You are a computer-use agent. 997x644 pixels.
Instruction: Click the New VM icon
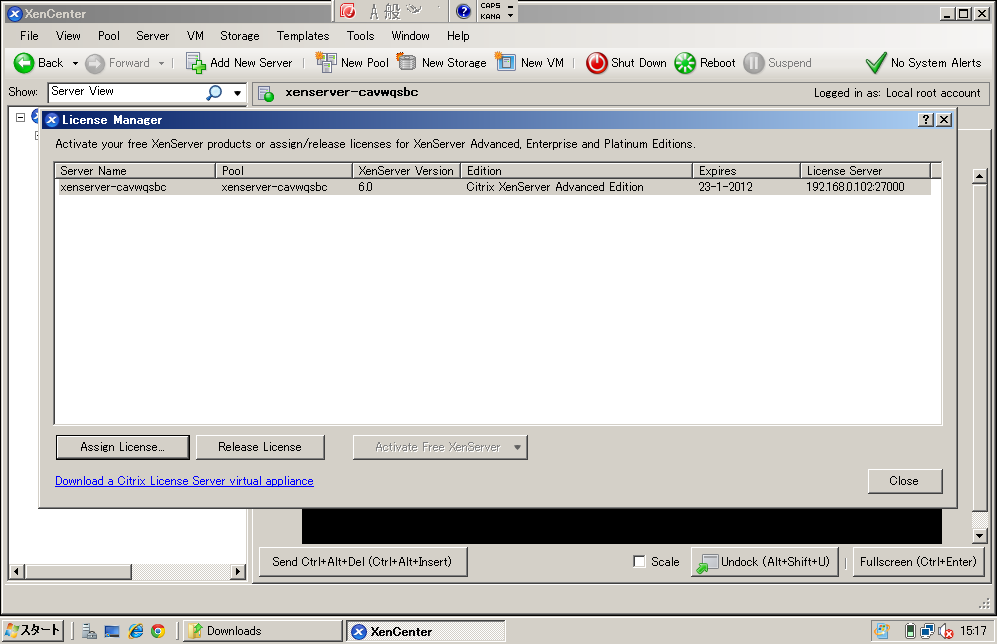(x=505, y=62)
